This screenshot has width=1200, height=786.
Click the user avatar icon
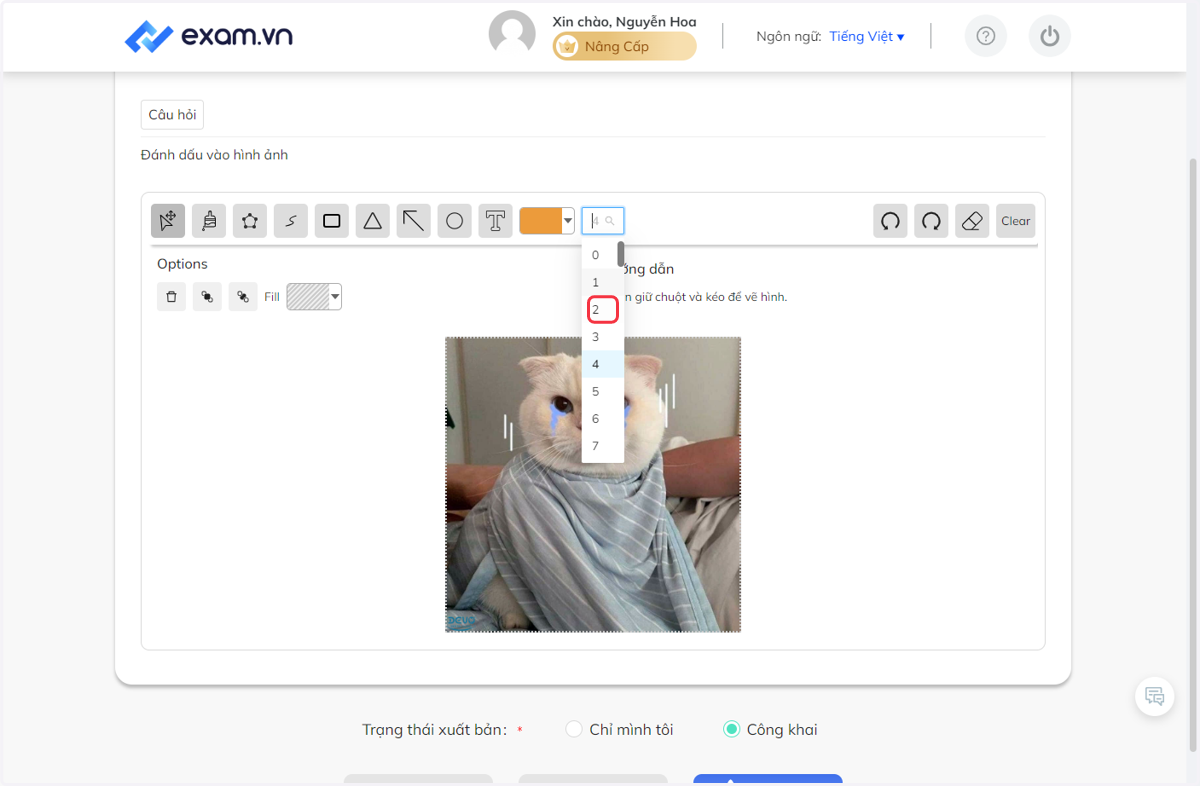(x=512, y=35)
